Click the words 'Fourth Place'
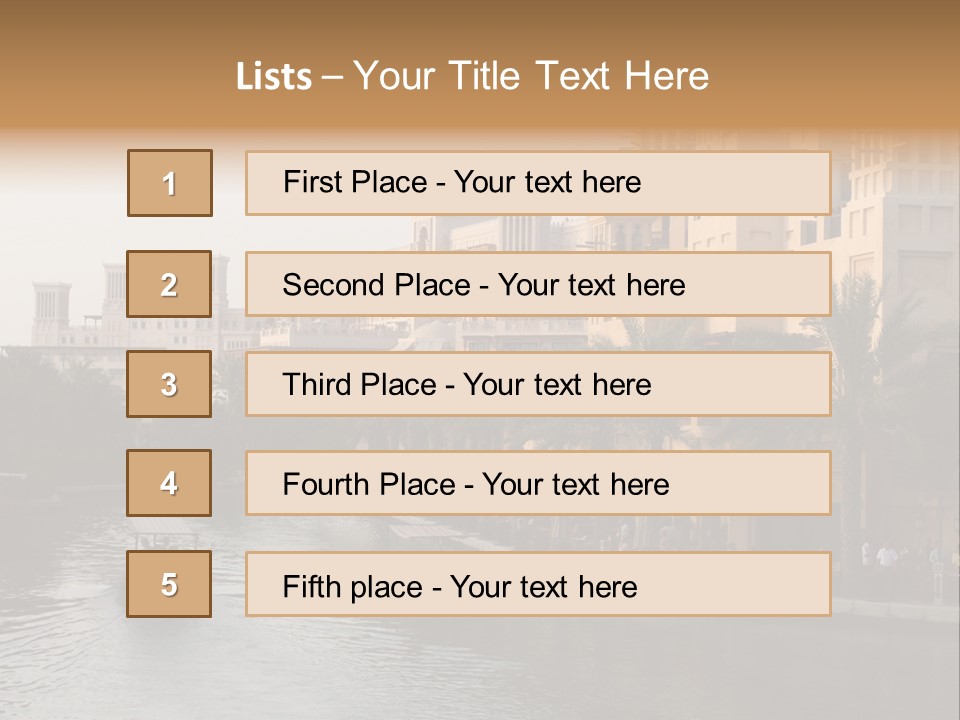 coord(369,484)
